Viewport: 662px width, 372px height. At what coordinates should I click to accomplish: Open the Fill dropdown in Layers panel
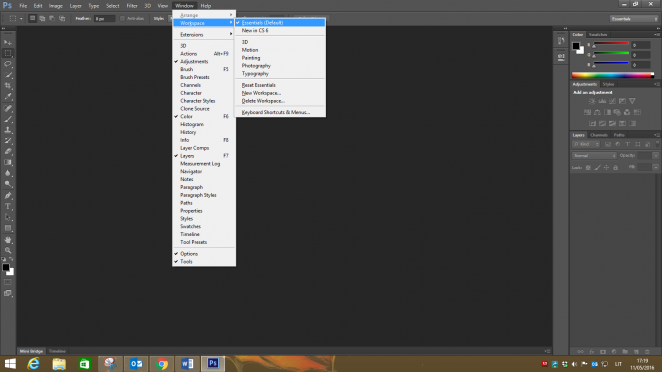click(655, 168)
